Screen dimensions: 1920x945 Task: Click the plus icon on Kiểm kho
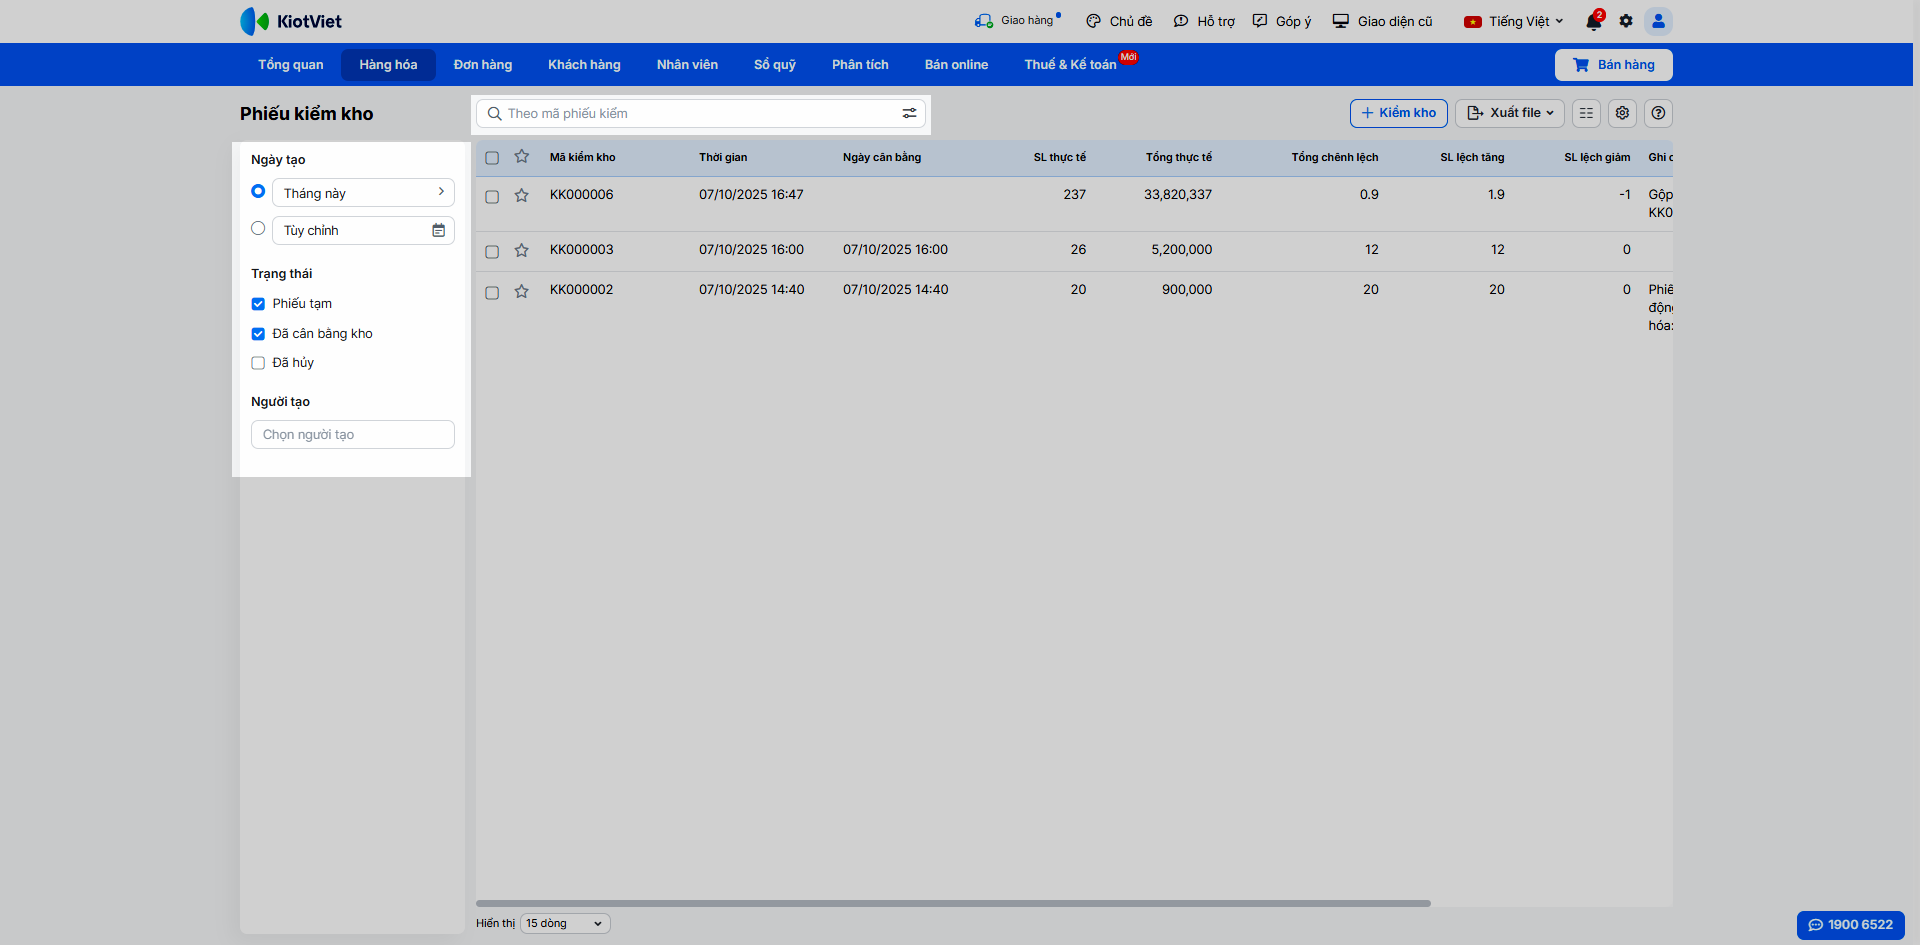tap(1367, 113)
